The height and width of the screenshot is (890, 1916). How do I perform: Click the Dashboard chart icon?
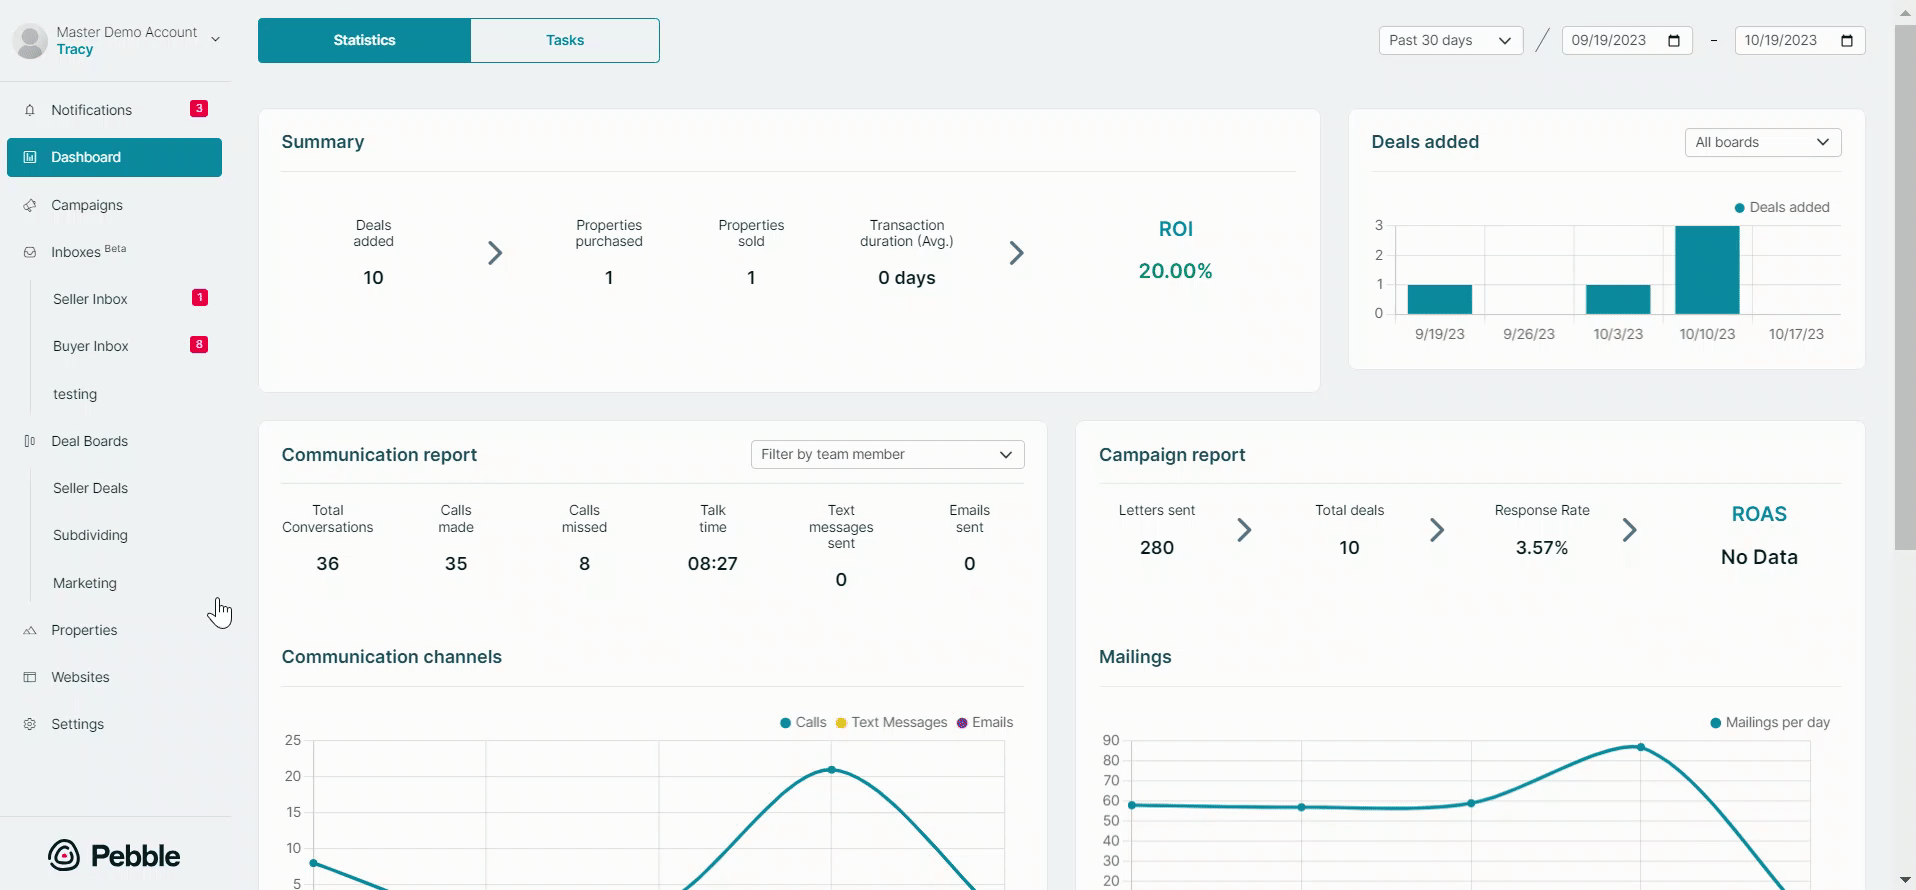pyautogui.click(x=30, y=157)
